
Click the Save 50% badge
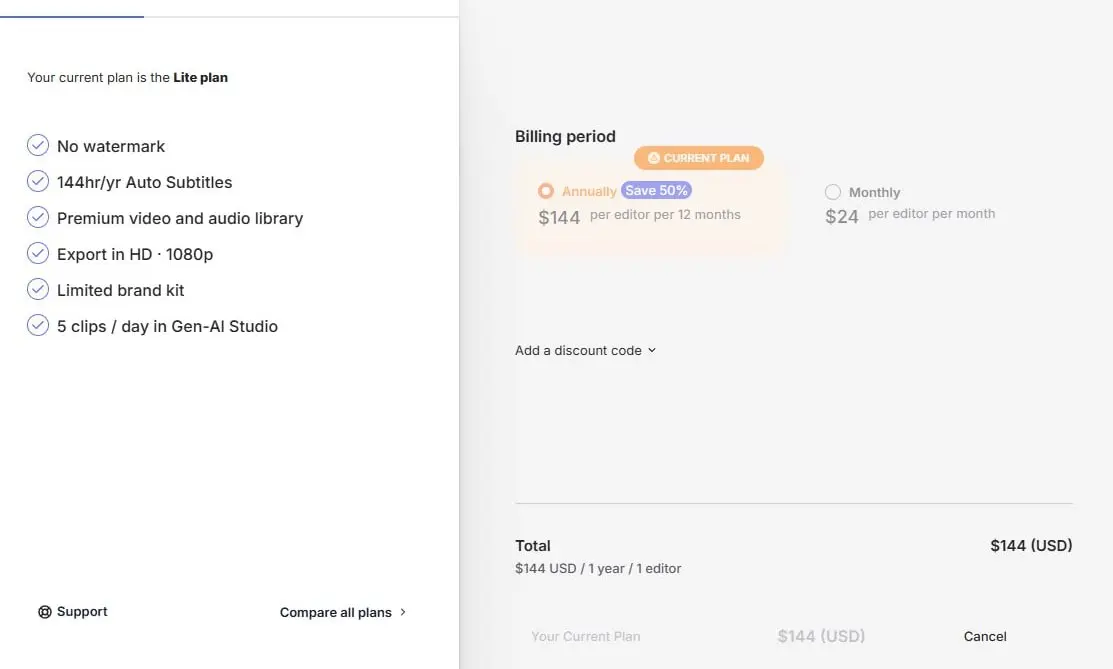click(656, 190)
